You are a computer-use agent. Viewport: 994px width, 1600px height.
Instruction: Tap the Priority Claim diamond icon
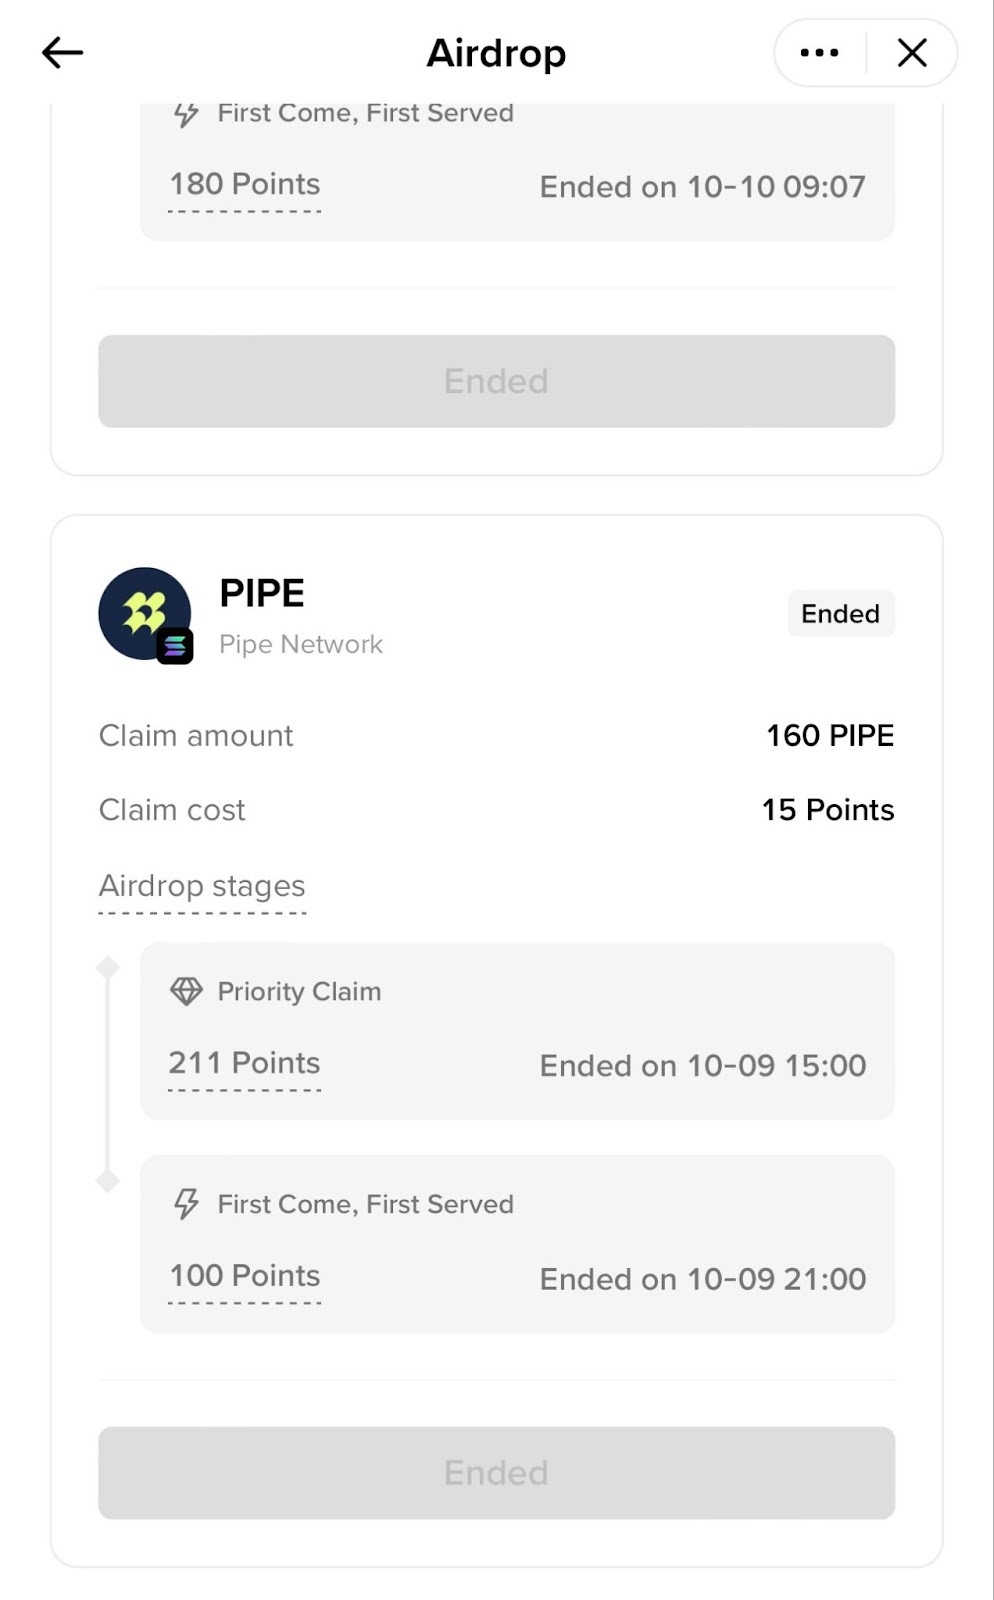pos(186,991)
